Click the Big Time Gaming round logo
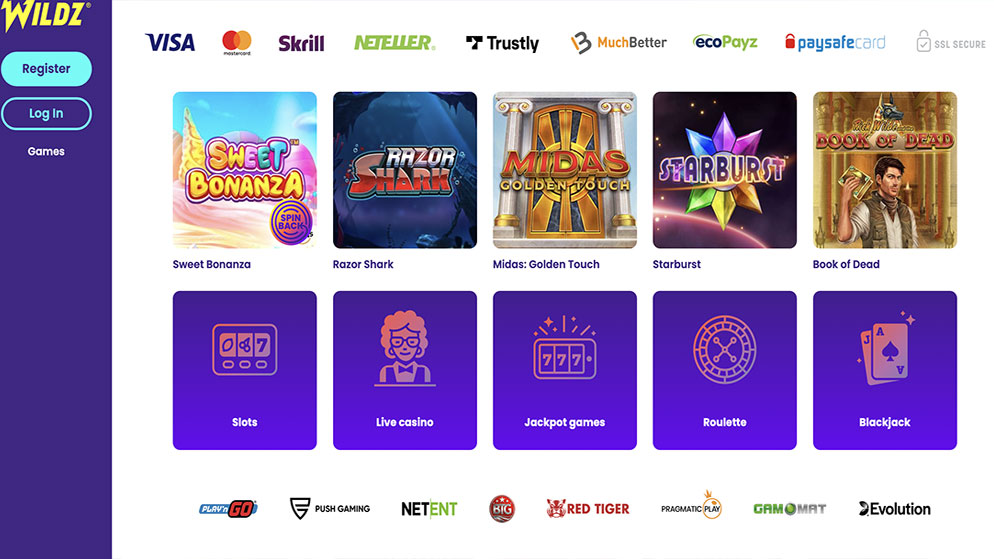Screen dimensions: 994x559 502,508
